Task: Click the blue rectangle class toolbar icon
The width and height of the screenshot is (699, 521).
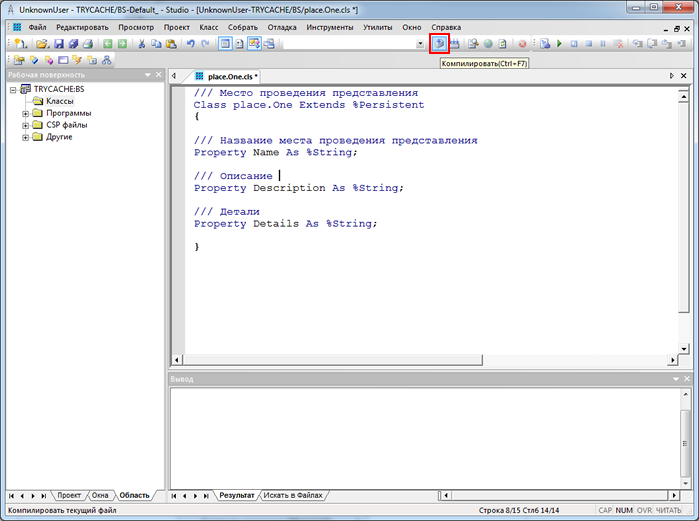Action: click(x=63, y=60)
